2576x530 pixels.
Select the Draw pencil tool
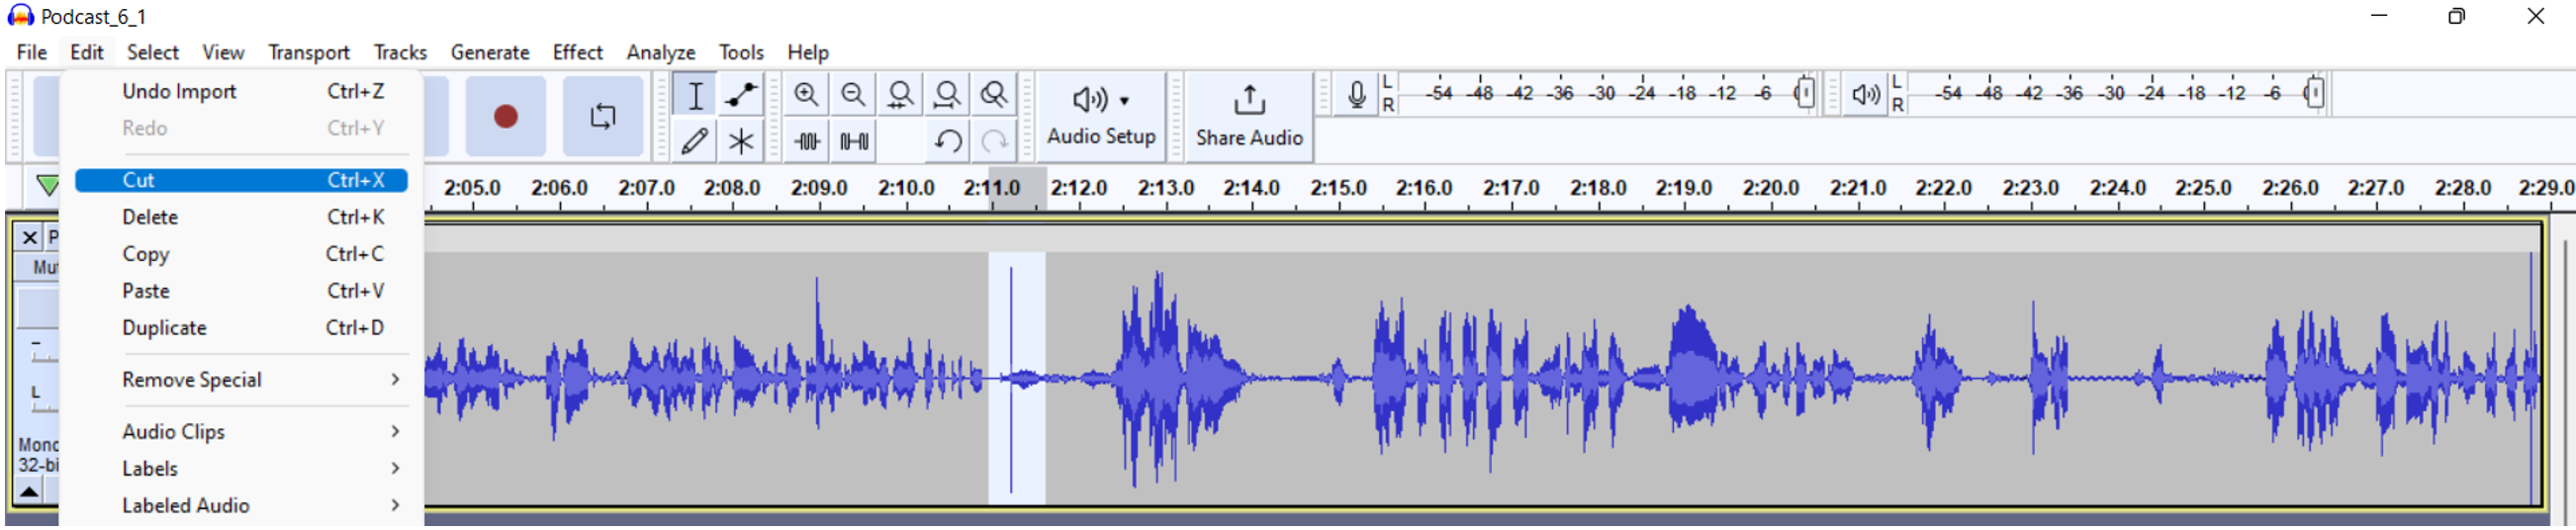(695, 141)
